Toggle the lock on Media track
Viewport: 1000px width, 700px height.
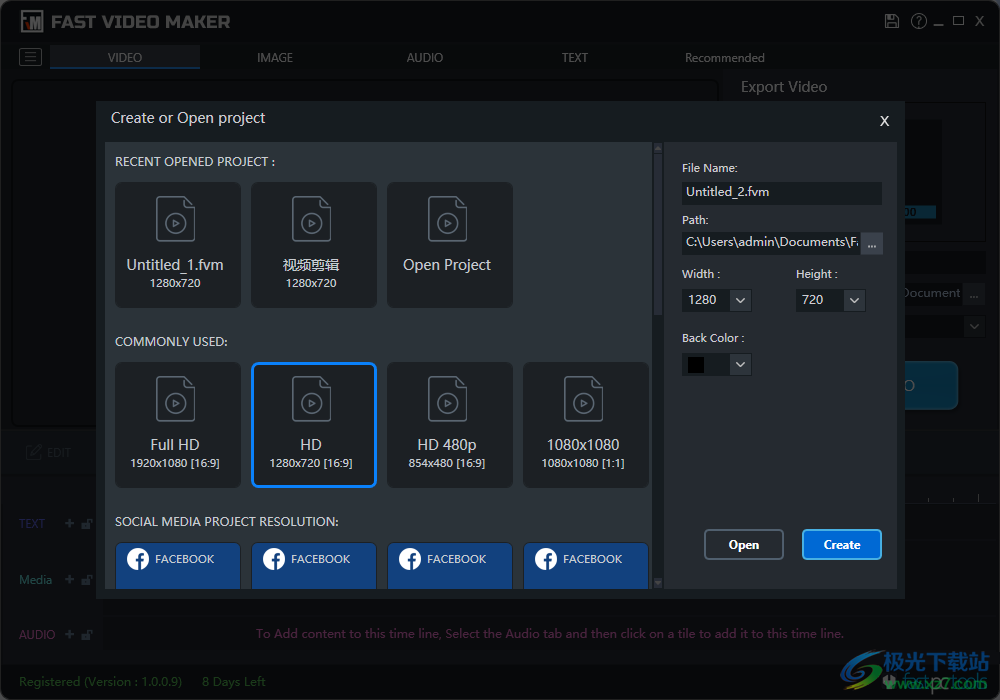[x=87, y=580]
